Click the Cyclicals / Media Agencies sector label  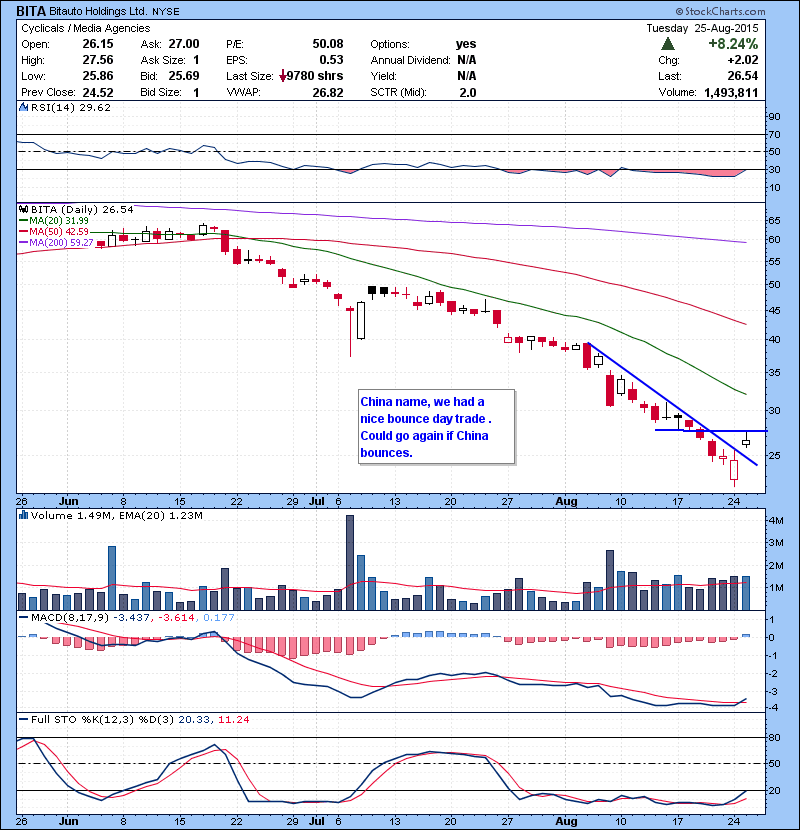[86, 28]
